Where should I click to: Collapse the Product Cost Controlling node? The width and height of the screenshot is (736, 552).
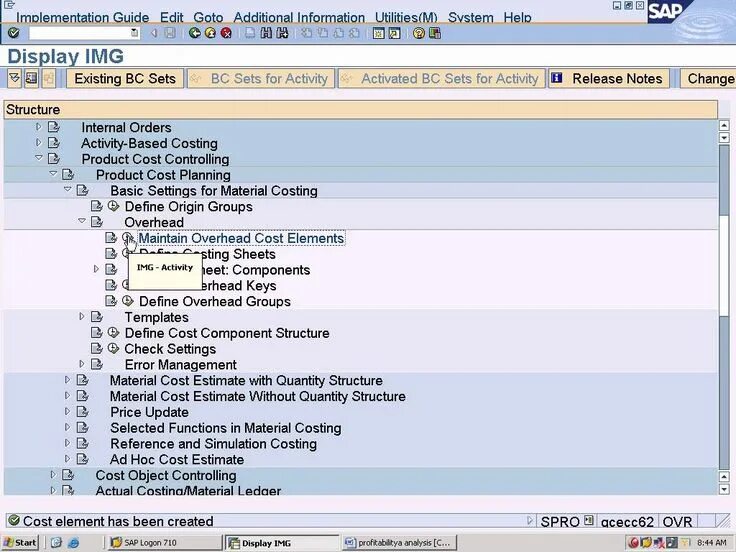(39, 158)
